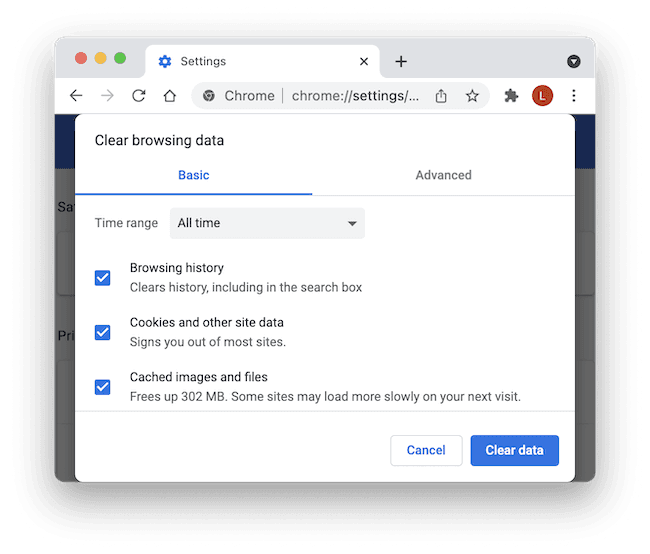Screen dimensions: 650x554
Task: Switch to the Basic tab
Action: pos(194,175)
